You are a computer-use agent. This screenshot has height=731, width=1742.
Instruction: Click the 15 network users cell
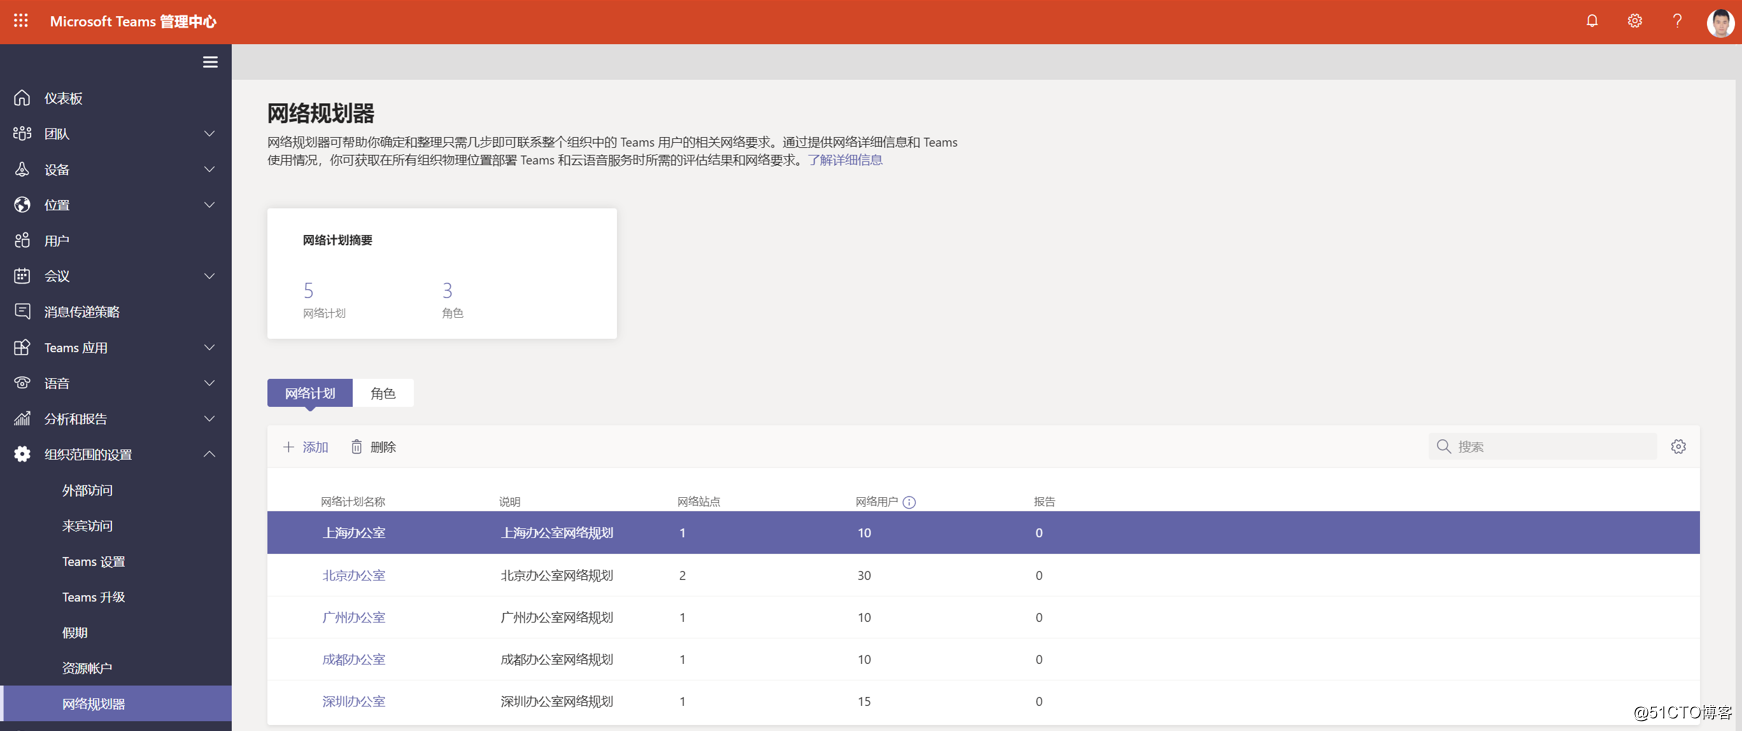(864, 701)
